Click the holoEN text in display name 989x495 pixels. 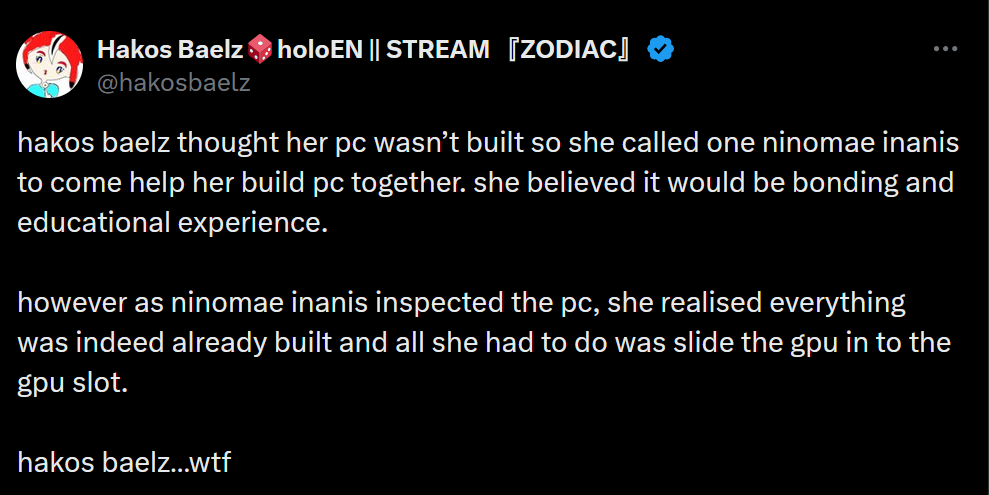click(320, 49)
